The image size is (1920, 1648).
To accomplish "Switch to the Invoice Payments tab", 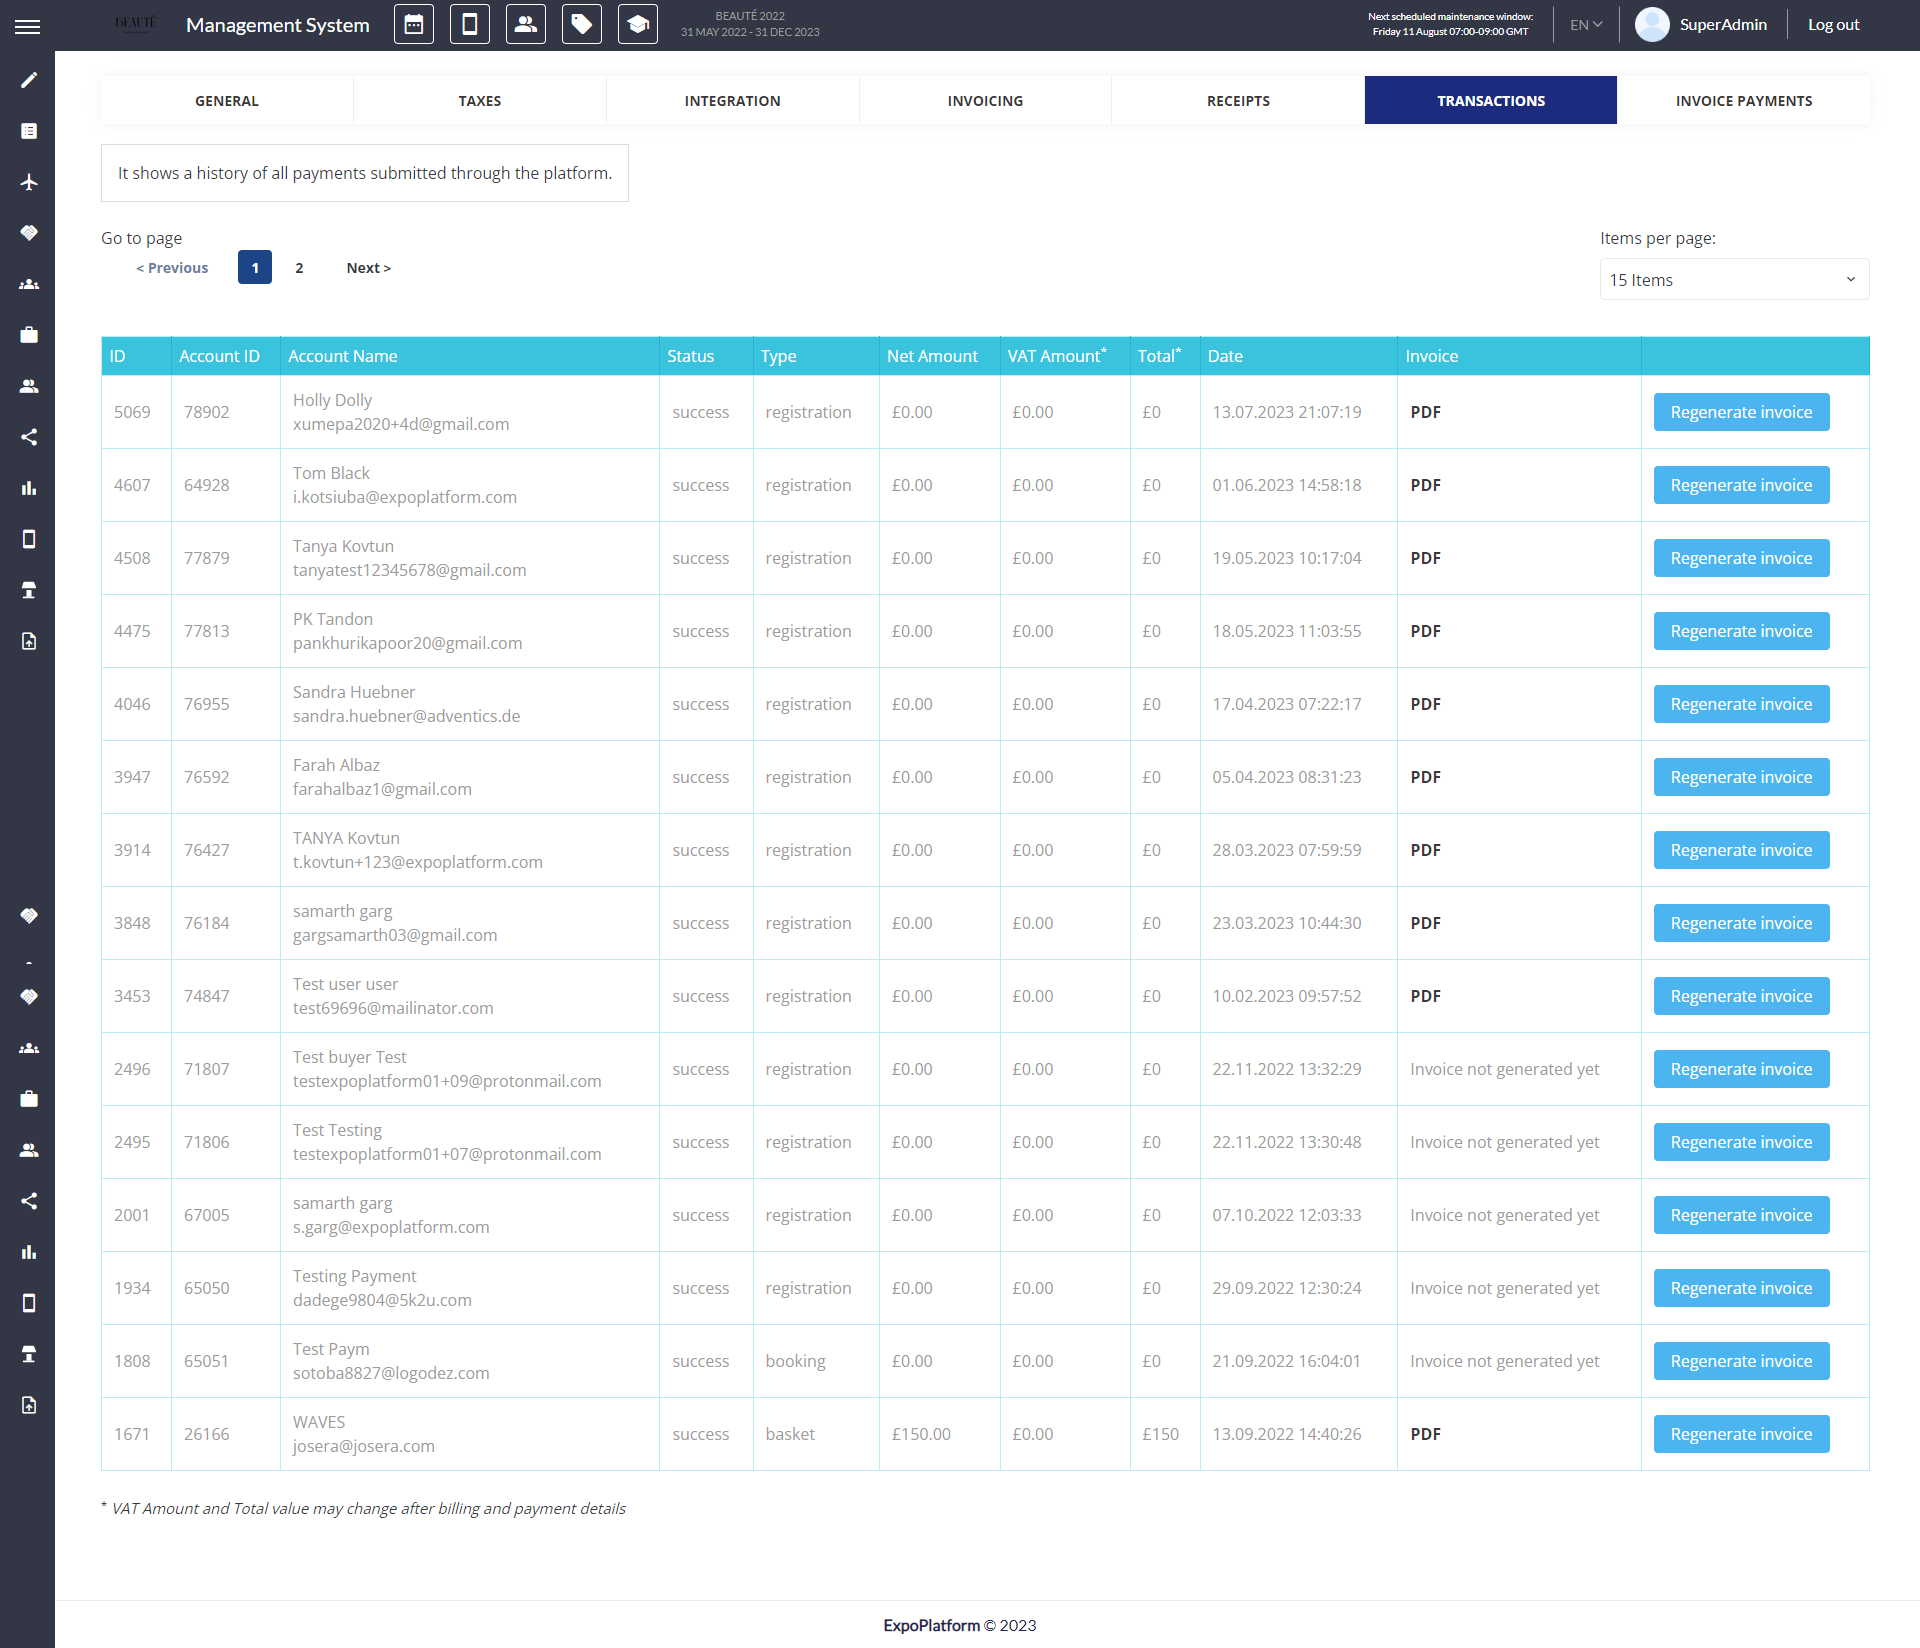I will (1743, 101).
